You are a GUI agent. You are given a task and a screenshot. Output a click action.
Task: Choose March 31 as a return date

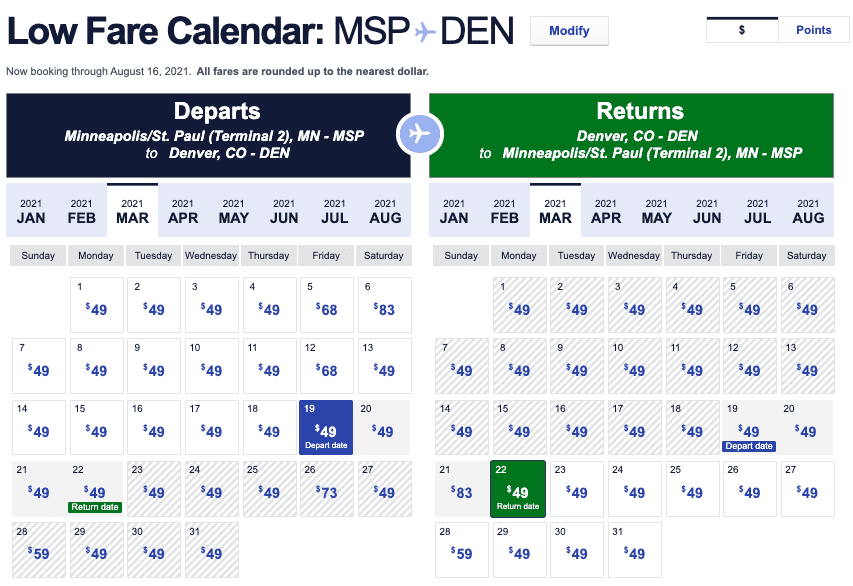coord(634,549)
